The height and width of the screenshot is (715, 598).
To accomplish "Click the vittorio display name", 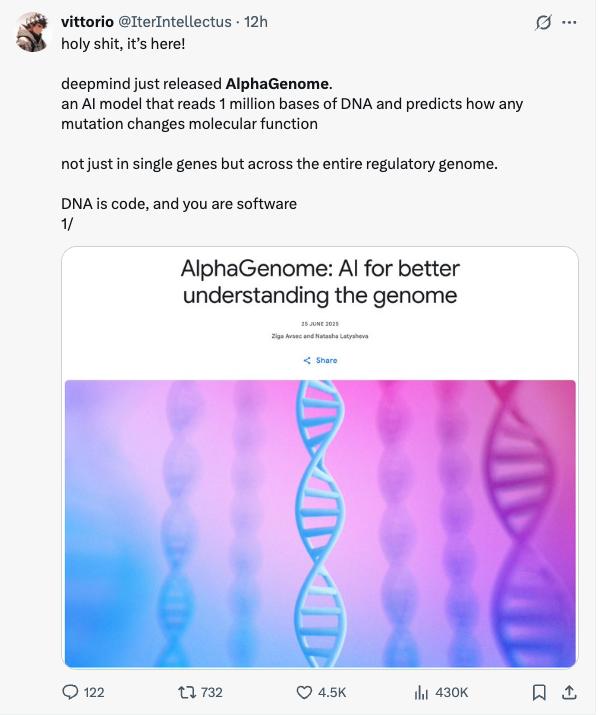I will tap(87, 22).
